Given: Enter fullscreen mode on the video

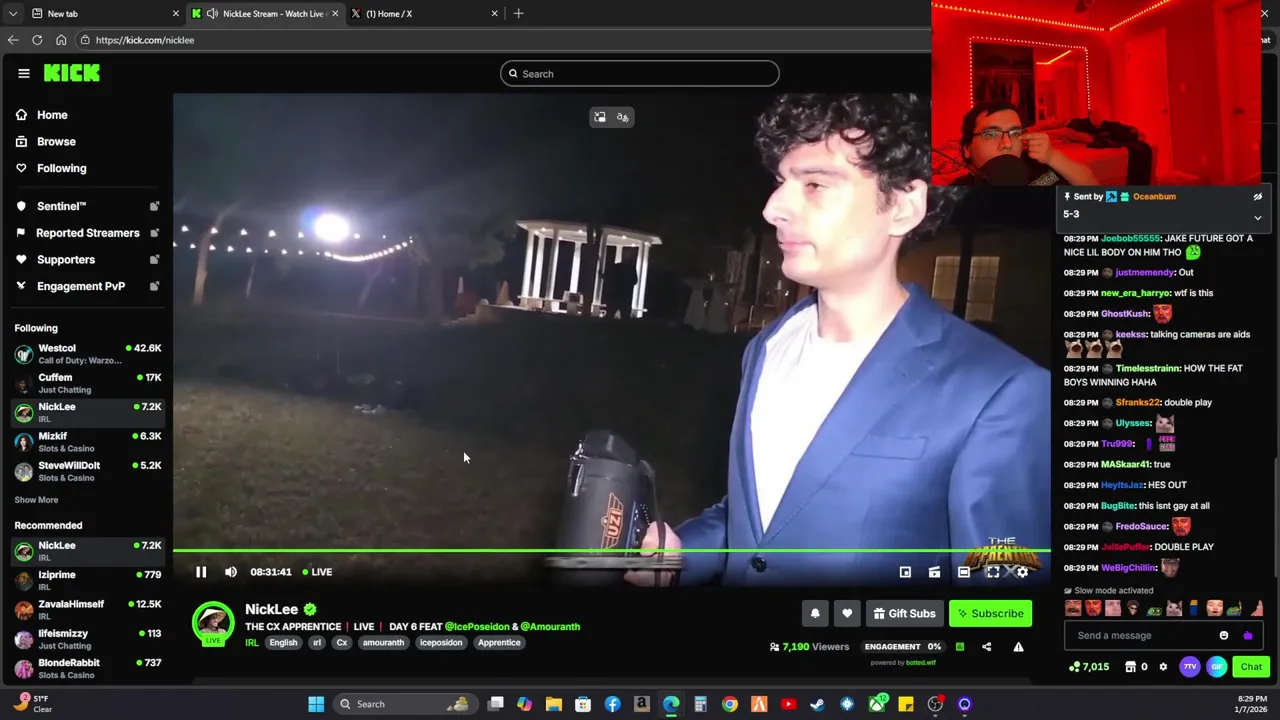Looking at the screenshot, I should pyautogui.click(x=993, y=572).
